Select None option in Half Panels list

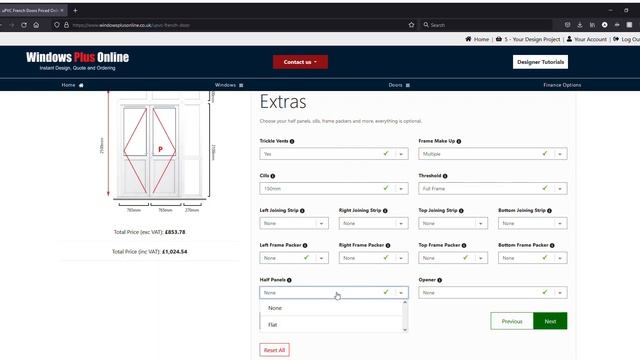coord(331,308)
